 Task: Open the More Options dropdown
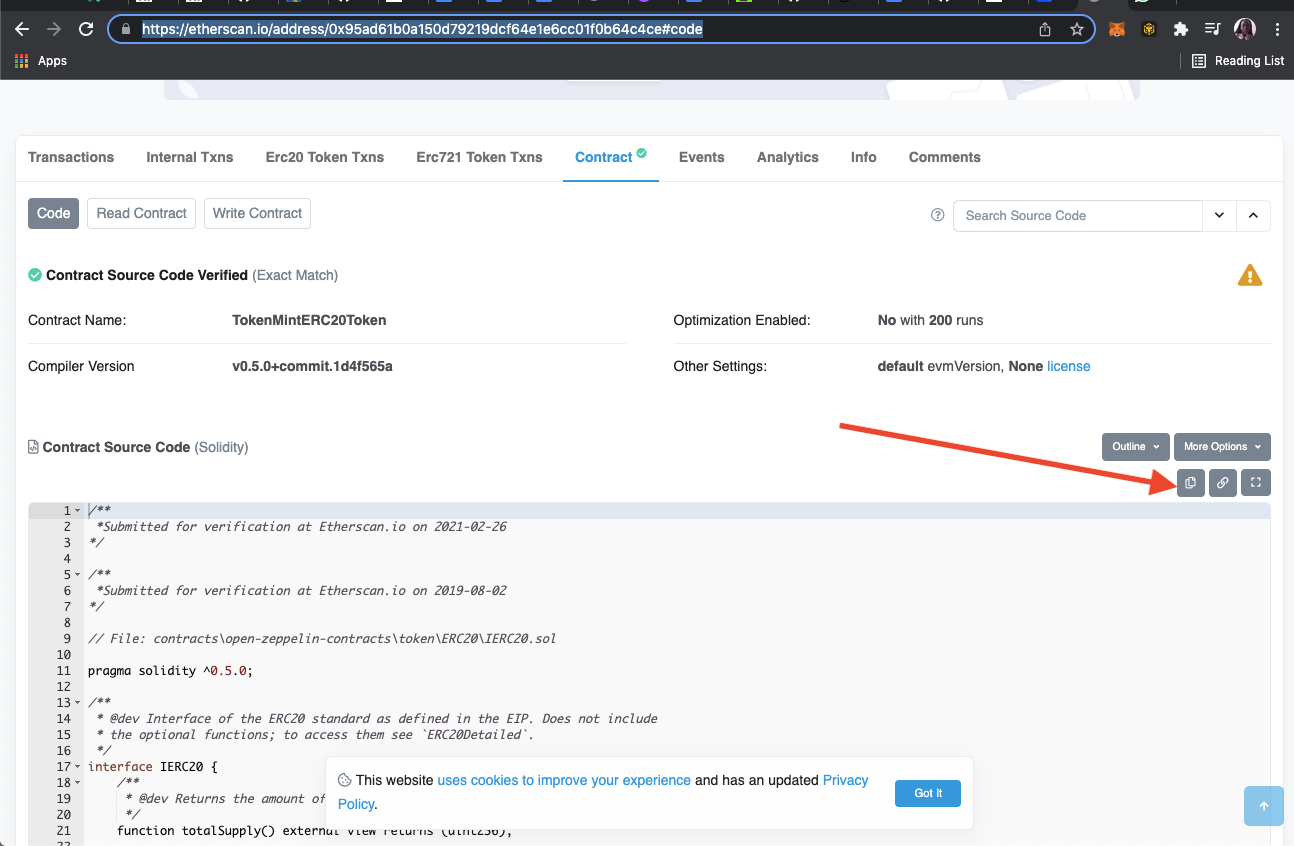(1222, 447)
